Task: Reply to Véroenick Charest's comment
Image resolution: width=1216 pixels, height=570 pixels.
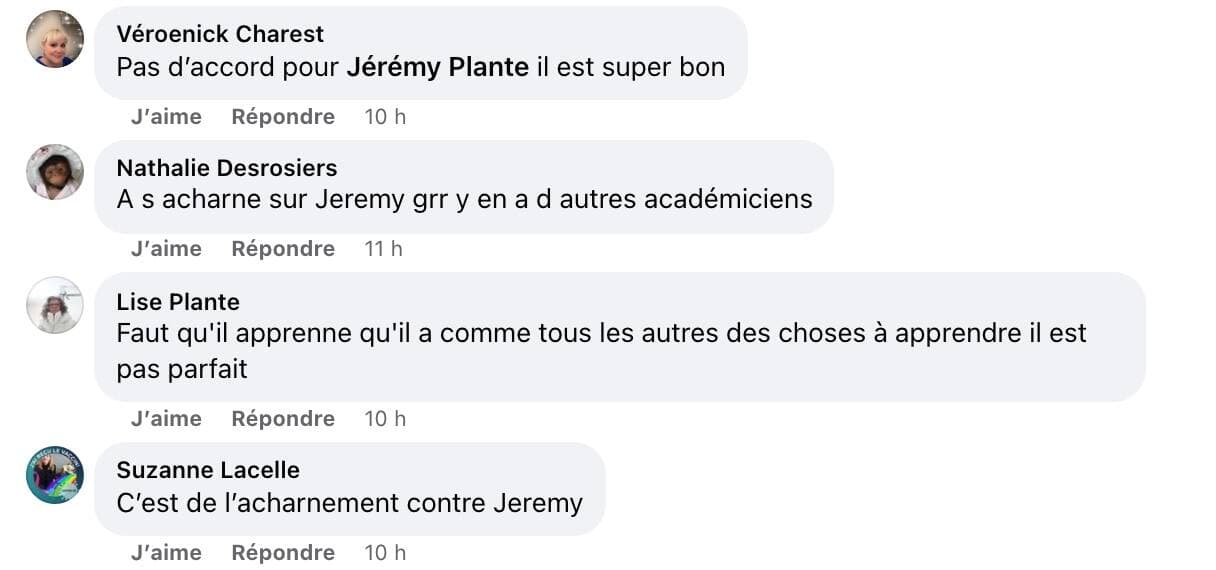Action: click(283, 117)
